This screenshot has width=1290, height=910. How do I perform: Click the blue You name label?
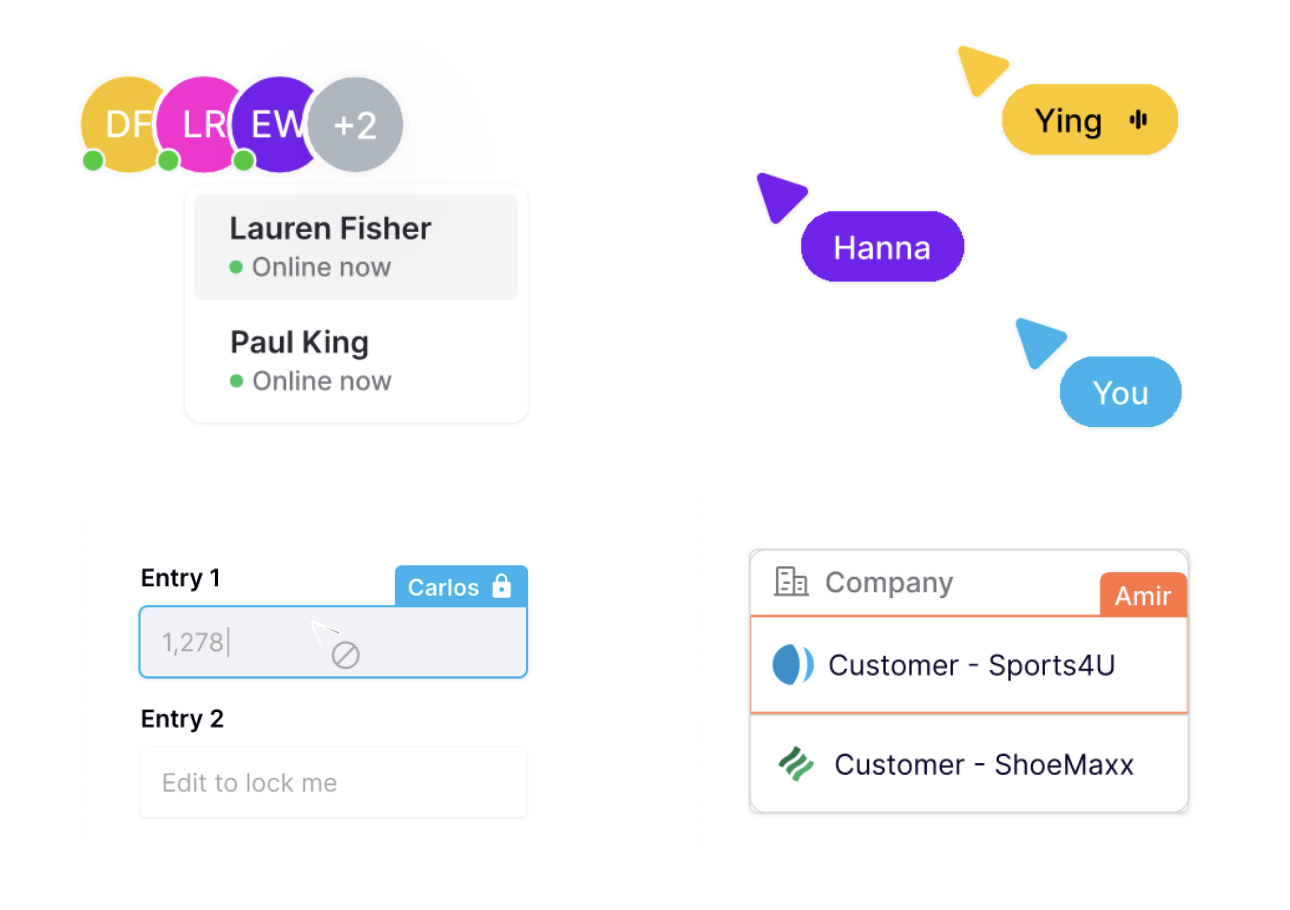[x=1120, y=392]
